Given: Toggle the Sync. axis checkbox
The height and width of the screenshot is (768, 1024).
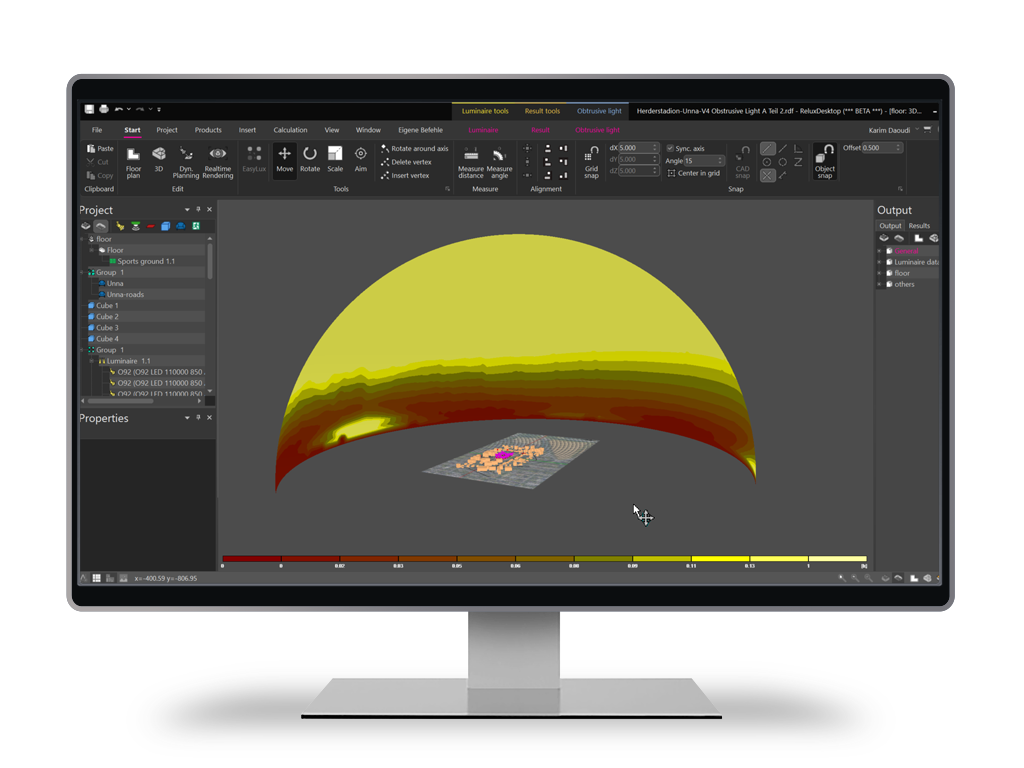Looking at the screenshot, I should point(670,148).
